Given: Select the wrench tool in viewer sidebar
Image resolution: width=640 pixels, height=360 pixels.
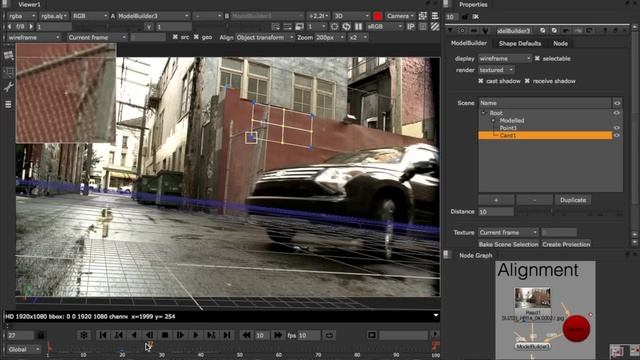Looking at the screenshot, I should pyautogui.click(x=8, y=87).
